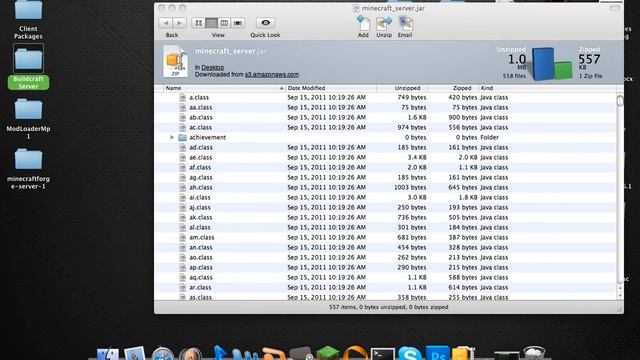Open the Desktop location link
This screenshot has width=640, height=360.
[x=213, y=67]
